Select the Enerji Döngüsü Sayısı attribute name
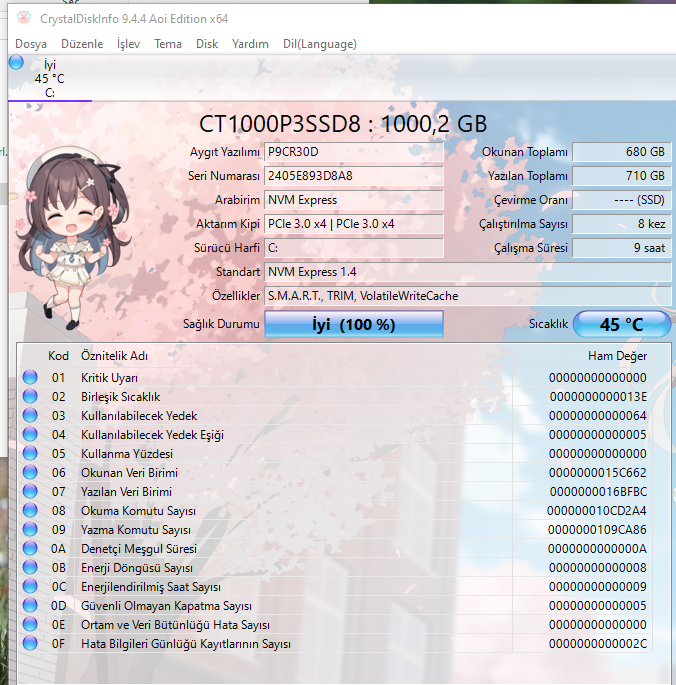676x685 pixels. point(137,568)
